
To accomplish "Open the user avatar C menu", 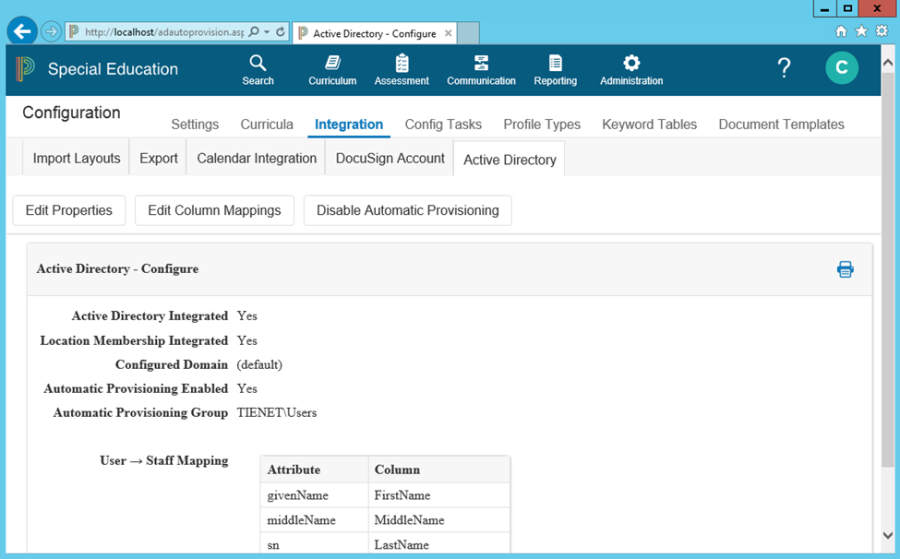I will 841,68.
